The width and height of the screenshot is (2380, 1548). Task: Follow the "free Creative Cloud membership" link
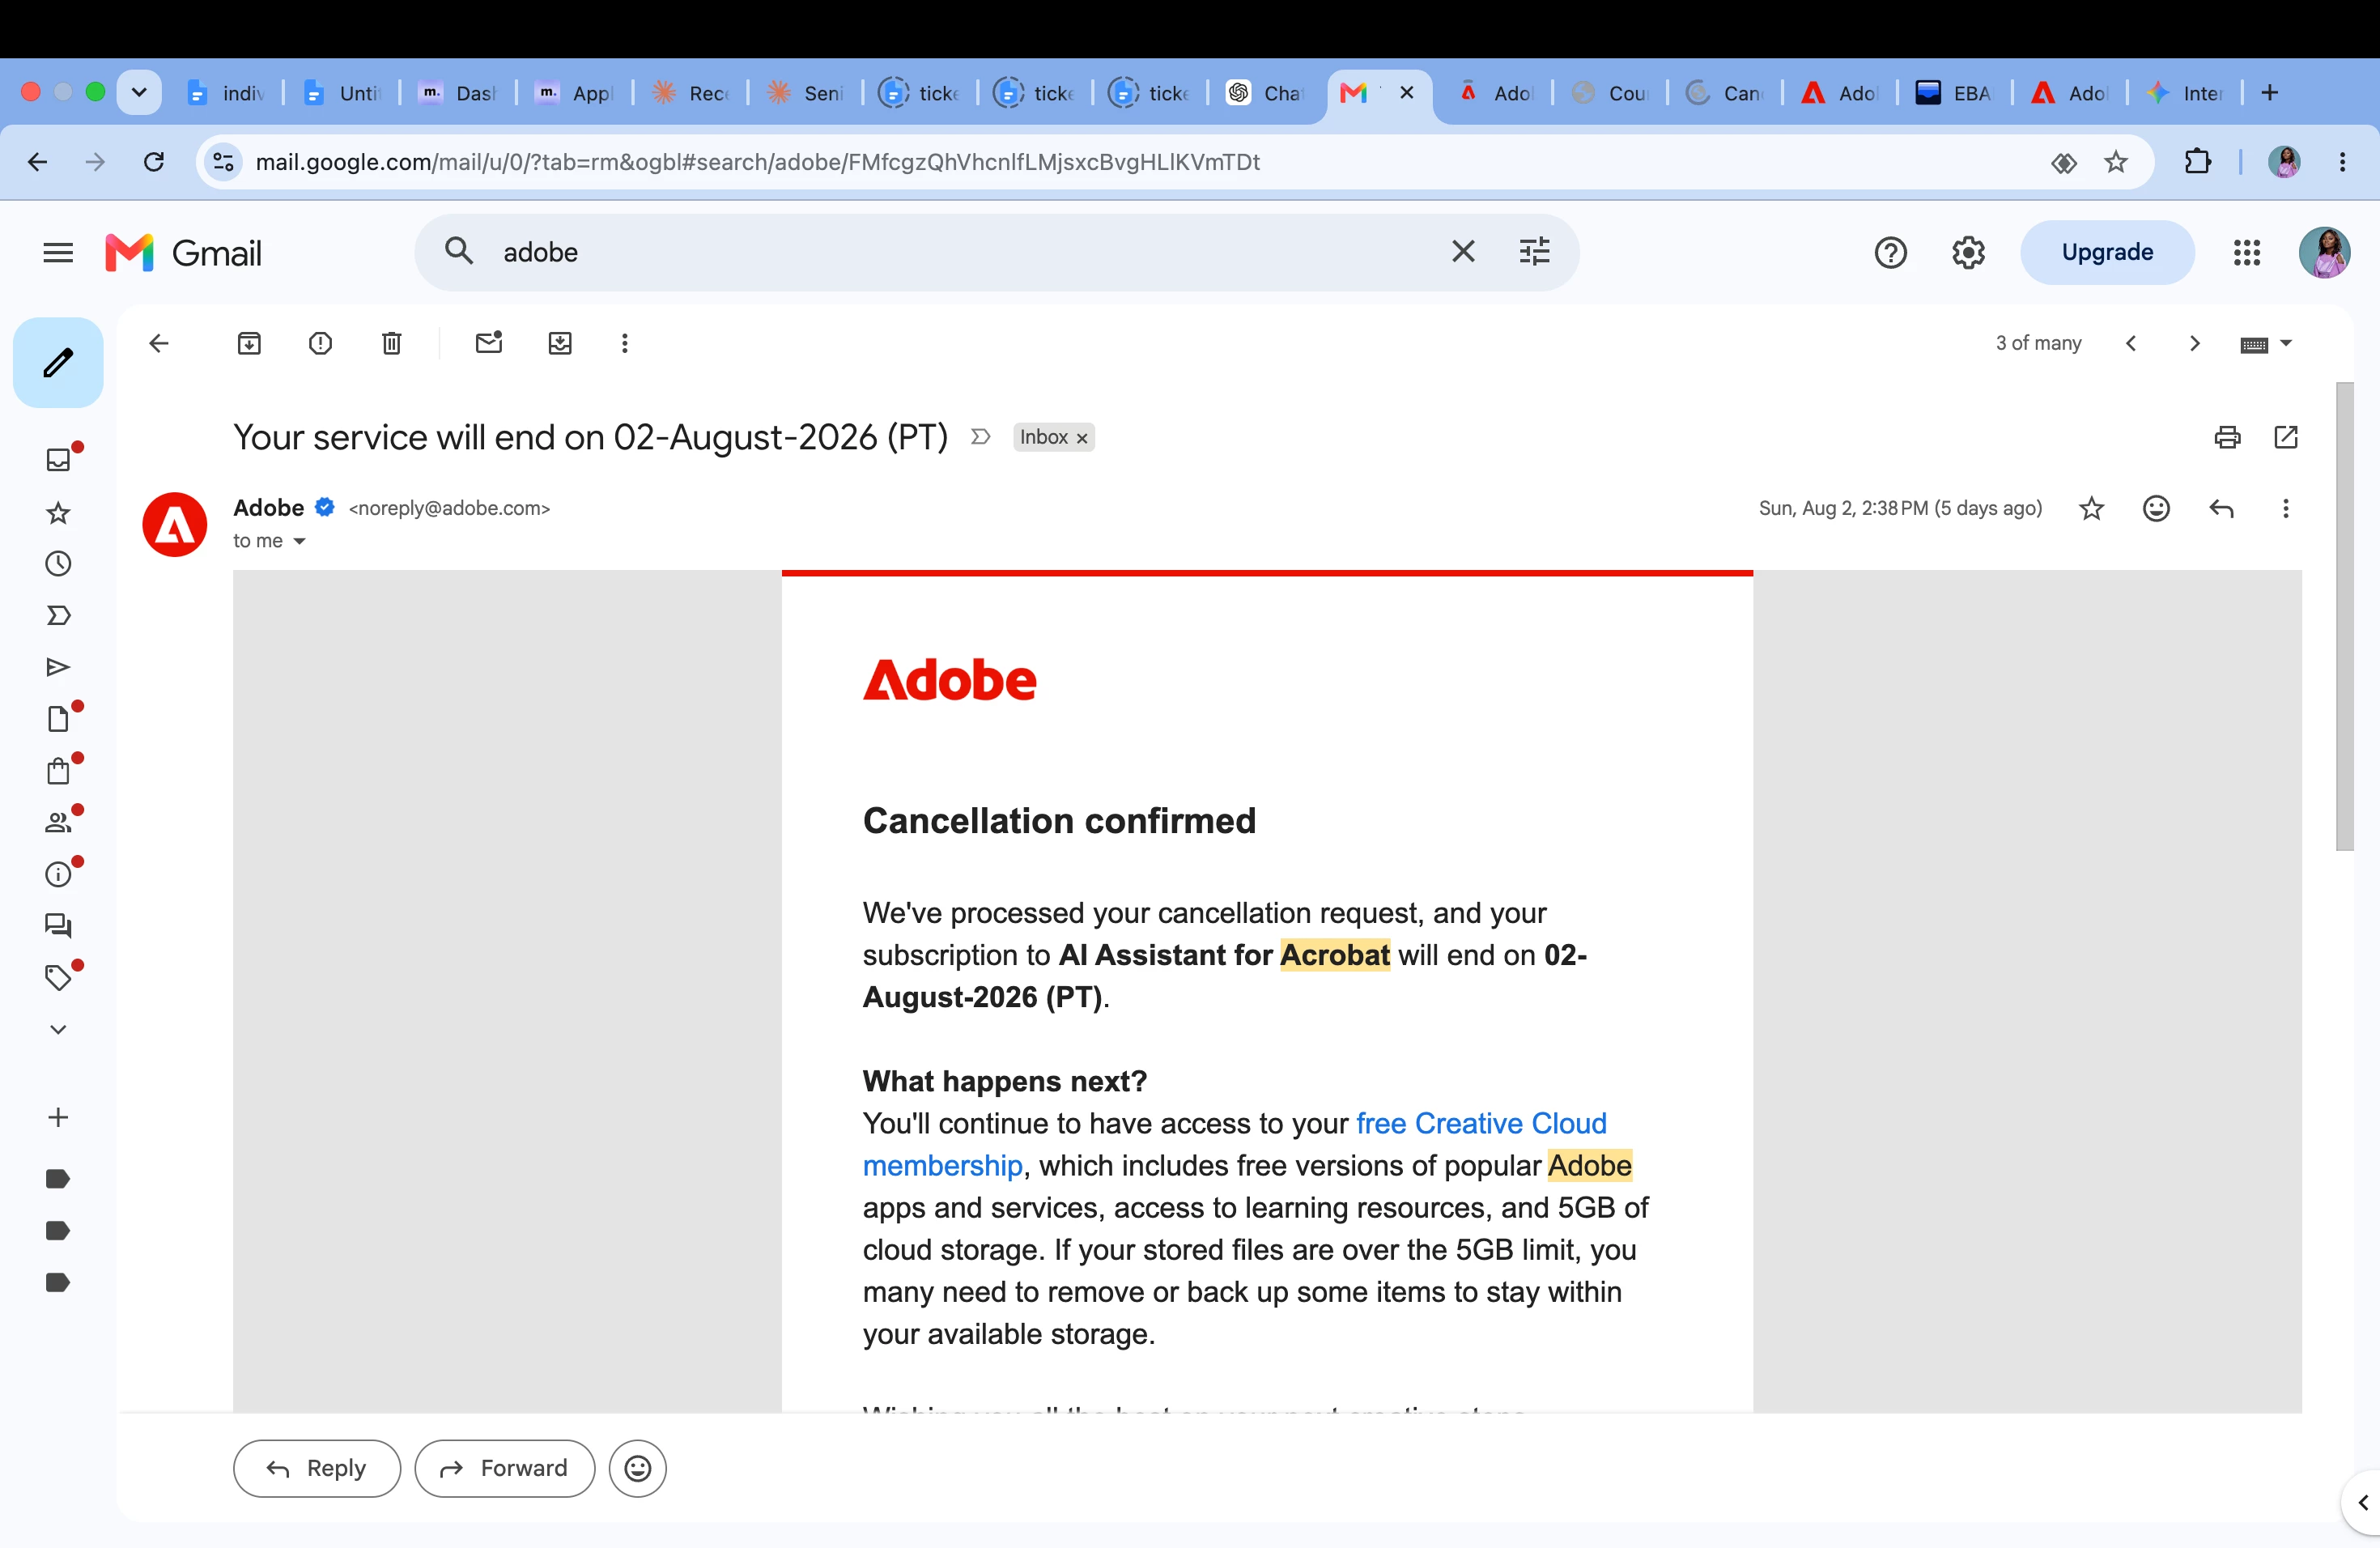1234,1144
